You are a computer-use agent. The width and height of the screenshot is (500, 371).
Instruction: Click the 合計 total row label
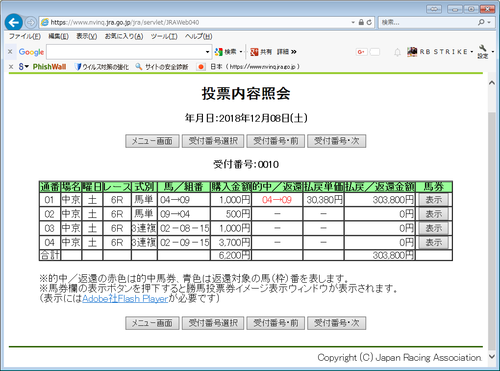click(50, 255)
